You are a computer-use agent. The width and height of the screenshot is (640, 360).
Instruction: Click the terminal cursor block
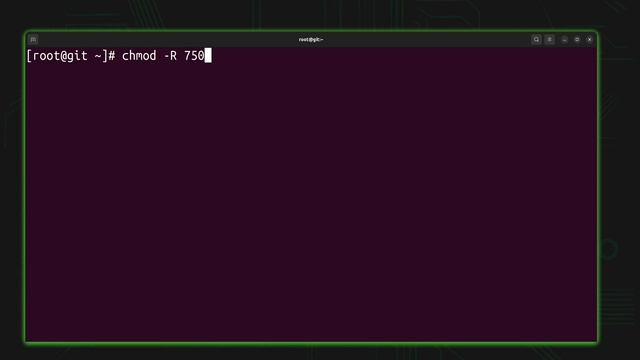[x=208, y=56]
